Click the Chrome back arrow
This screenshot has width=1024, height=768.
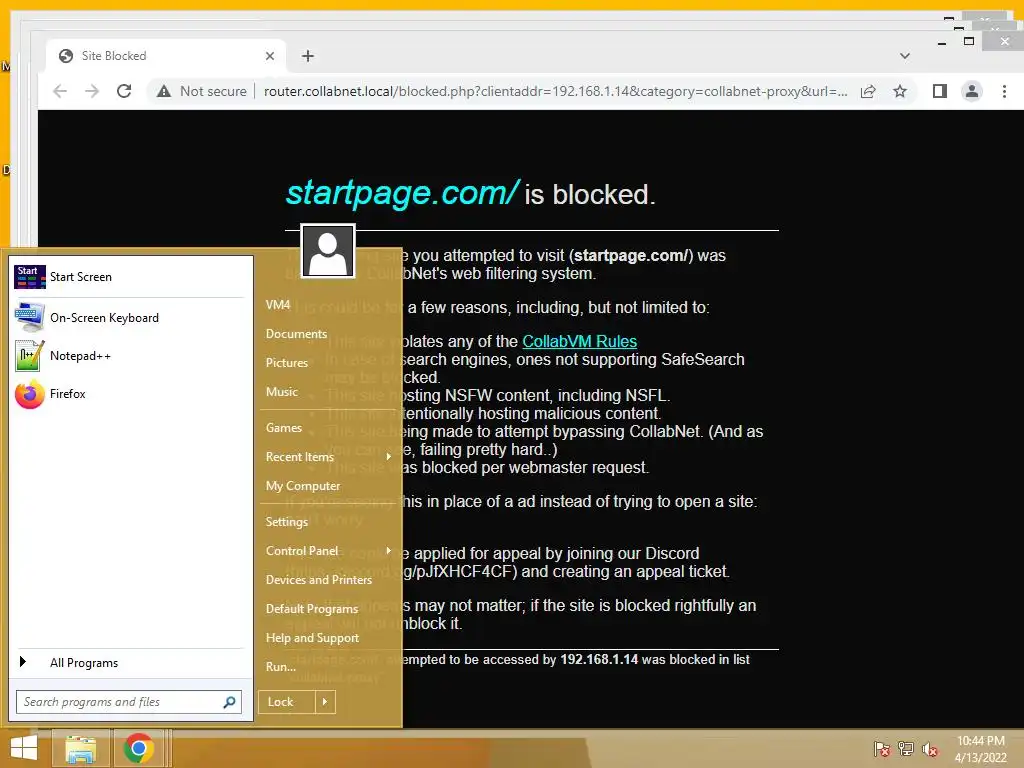pos(60,91)
